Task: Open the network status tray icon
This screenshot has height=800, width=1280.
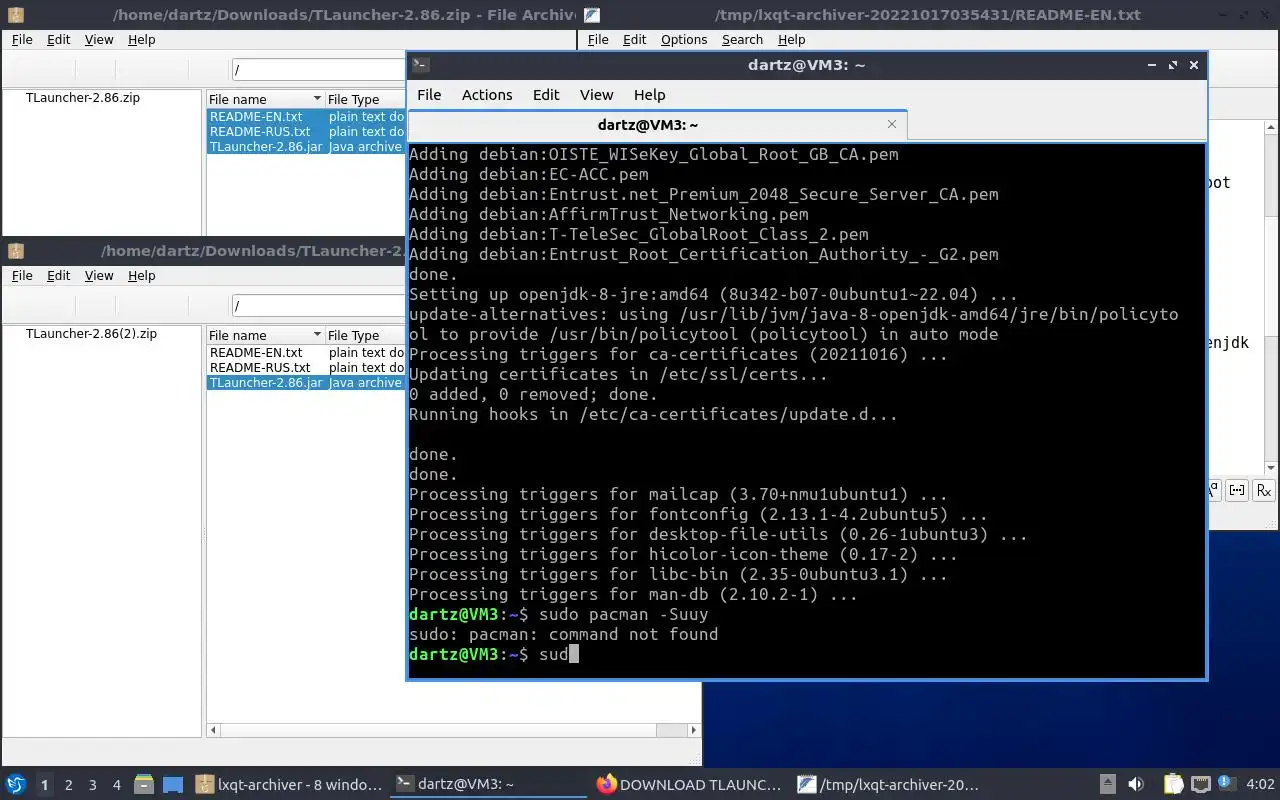Action: pyautogui.click(x=1201, y=784)
